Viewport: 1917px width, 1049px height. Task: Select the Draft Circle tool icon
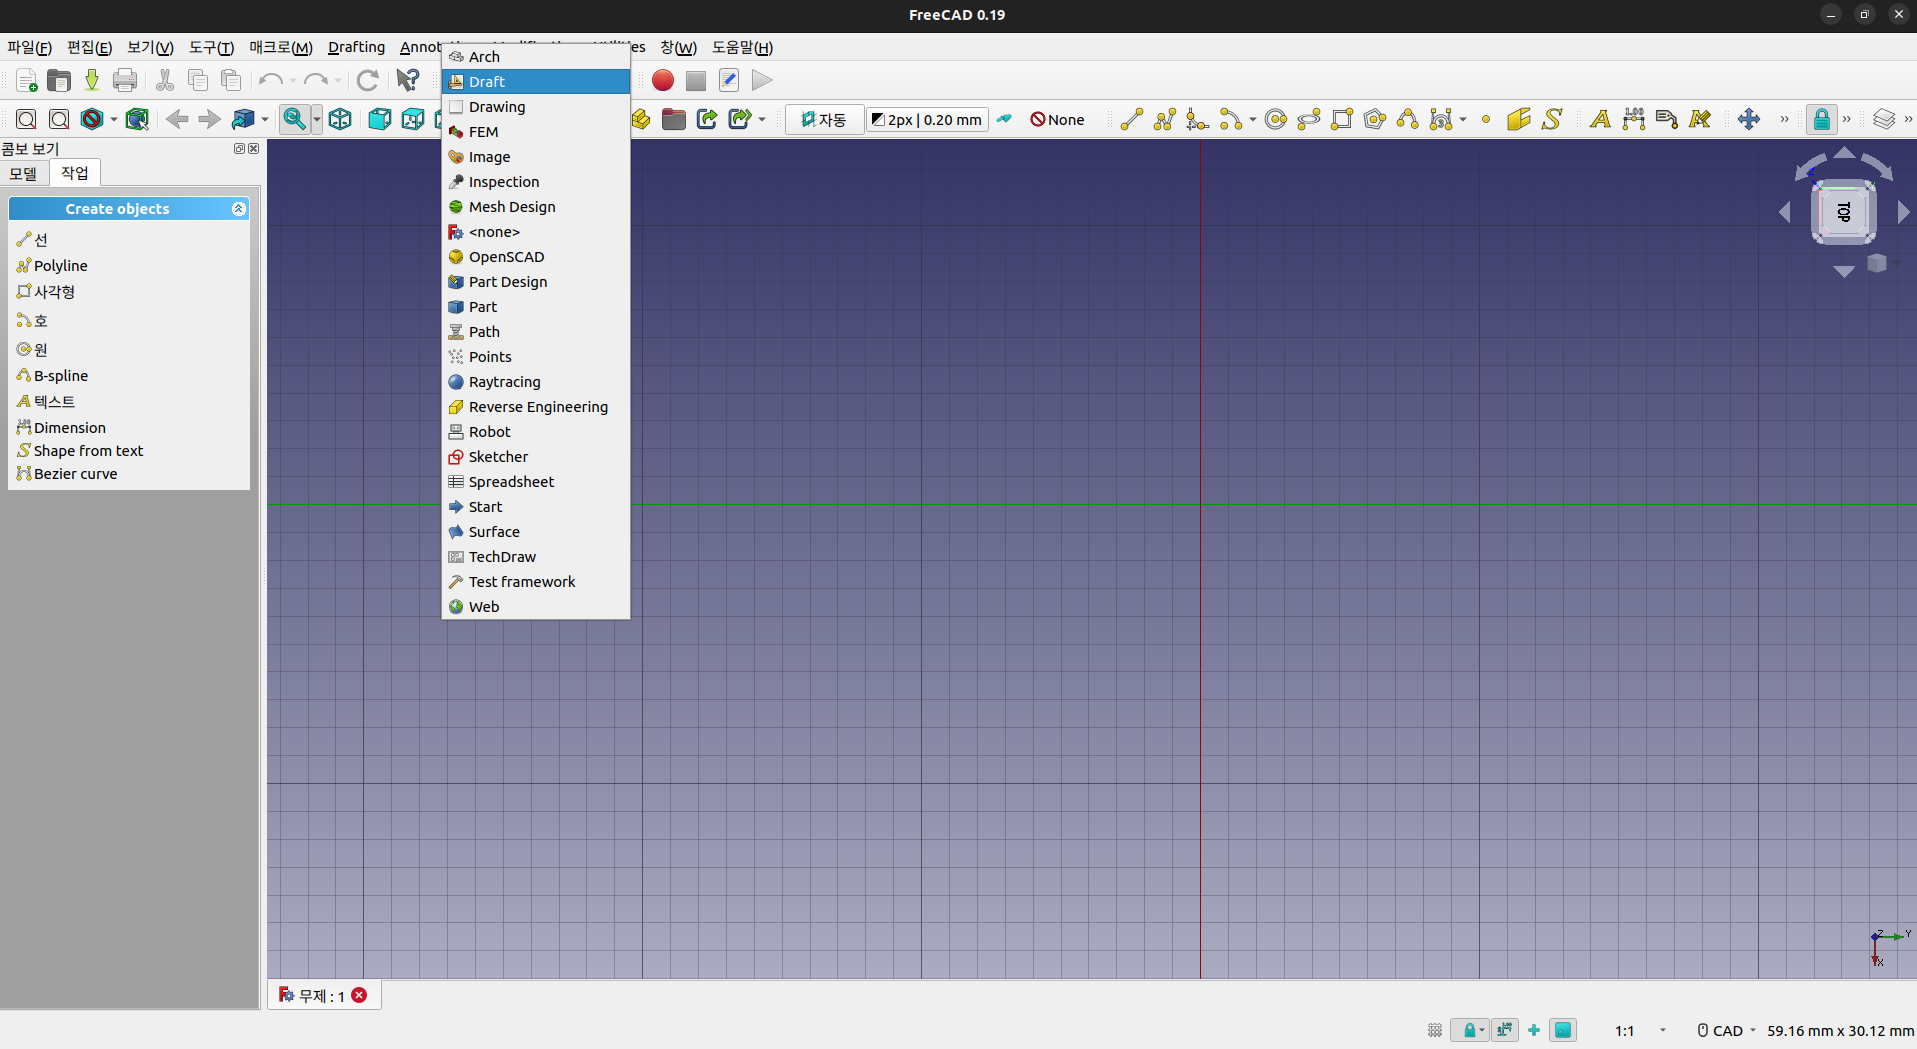point(1276,120)
